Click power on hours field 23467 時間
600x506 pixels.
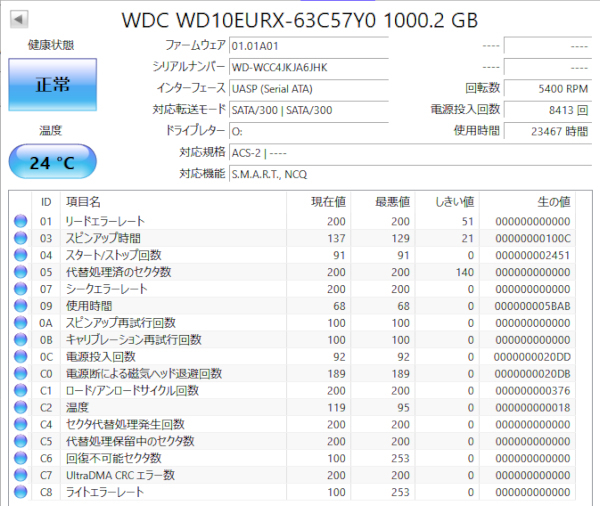548,132
